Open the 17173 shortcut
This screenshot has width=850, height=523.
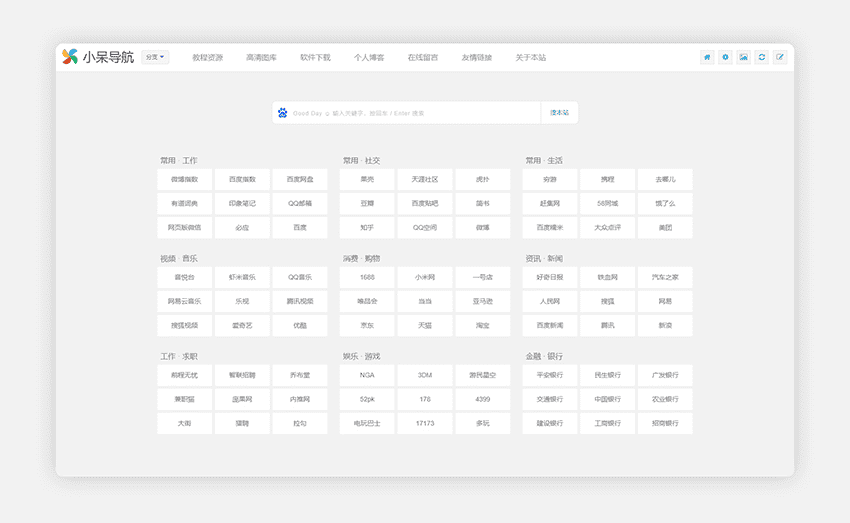(425, 423)
